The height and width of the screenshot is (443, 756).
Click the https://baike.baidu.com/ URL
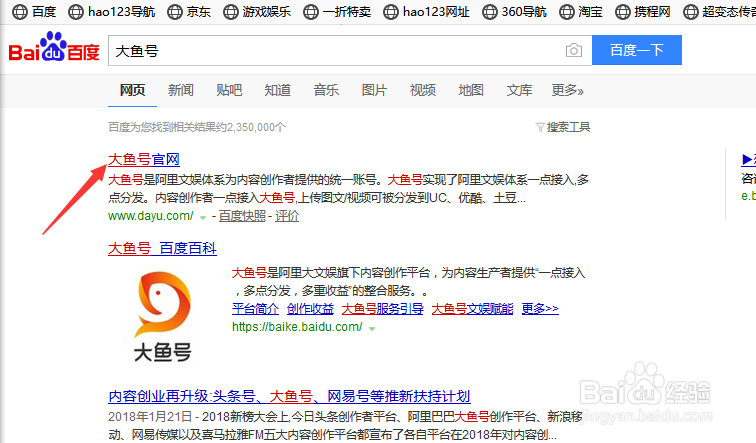(297, 327)
